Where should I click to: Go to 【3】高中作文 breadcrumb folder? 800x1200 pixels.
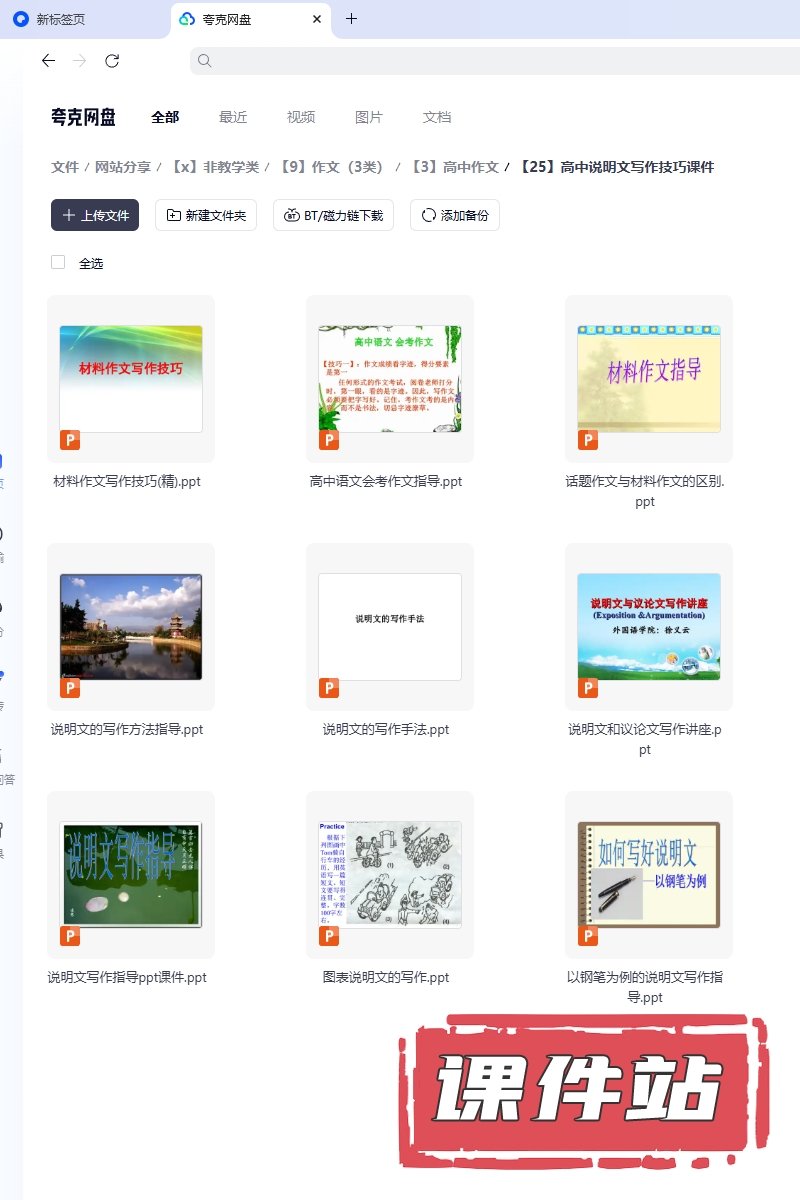click(454, 167)
